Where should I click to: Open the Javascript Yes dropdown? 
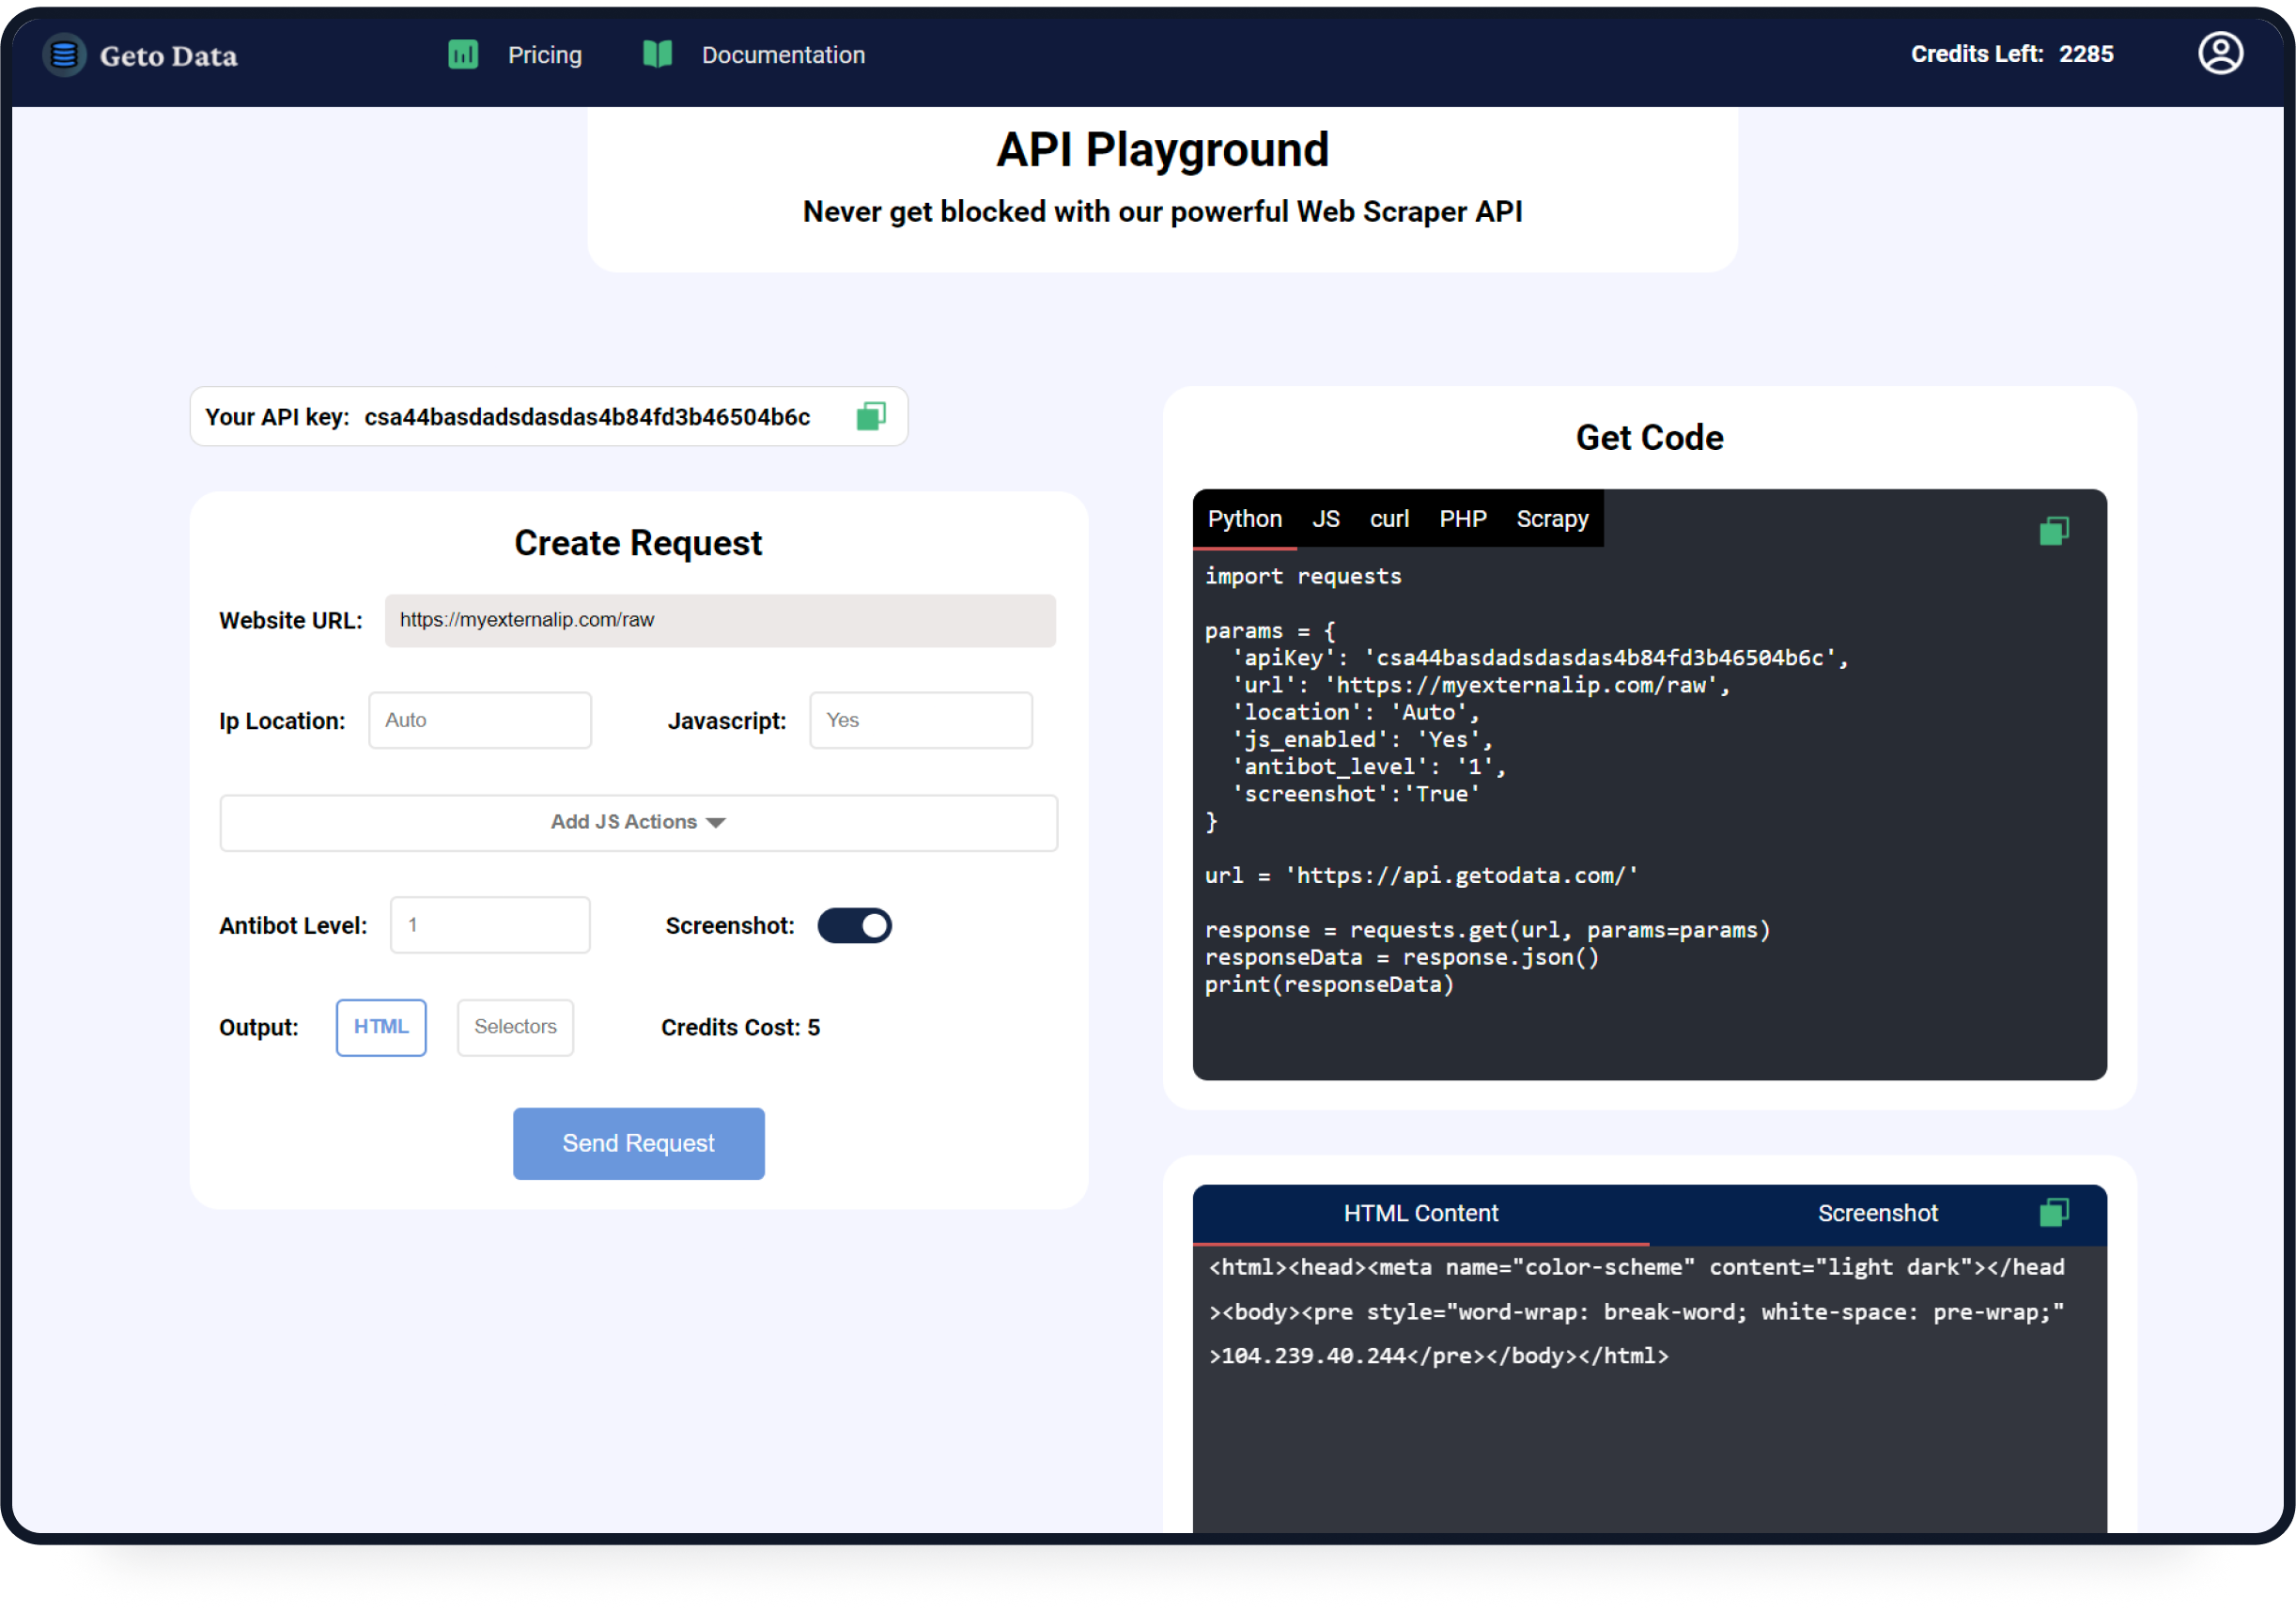(921, 720)
